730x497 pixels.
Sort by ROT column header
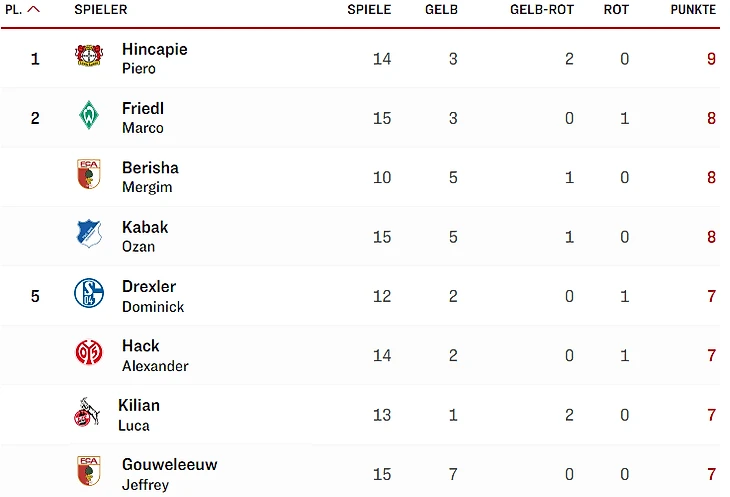pos(616,10)
